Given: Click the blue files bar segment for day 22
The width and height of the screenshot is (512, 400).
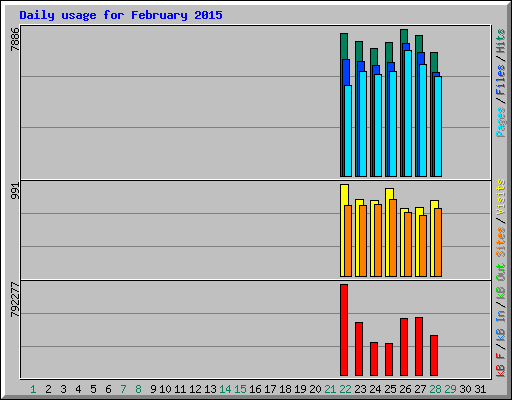Looking at the screenshot, I should (x=346, y=72).
